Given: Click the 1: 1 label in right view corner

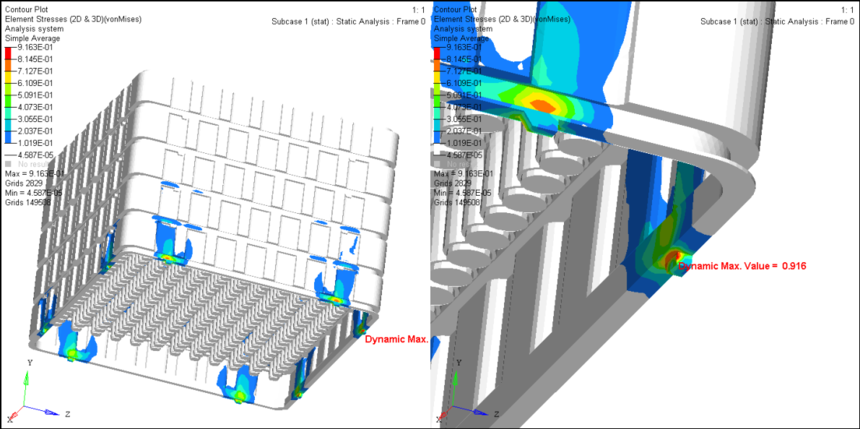Looking at the screenshot, I should 847,9.
